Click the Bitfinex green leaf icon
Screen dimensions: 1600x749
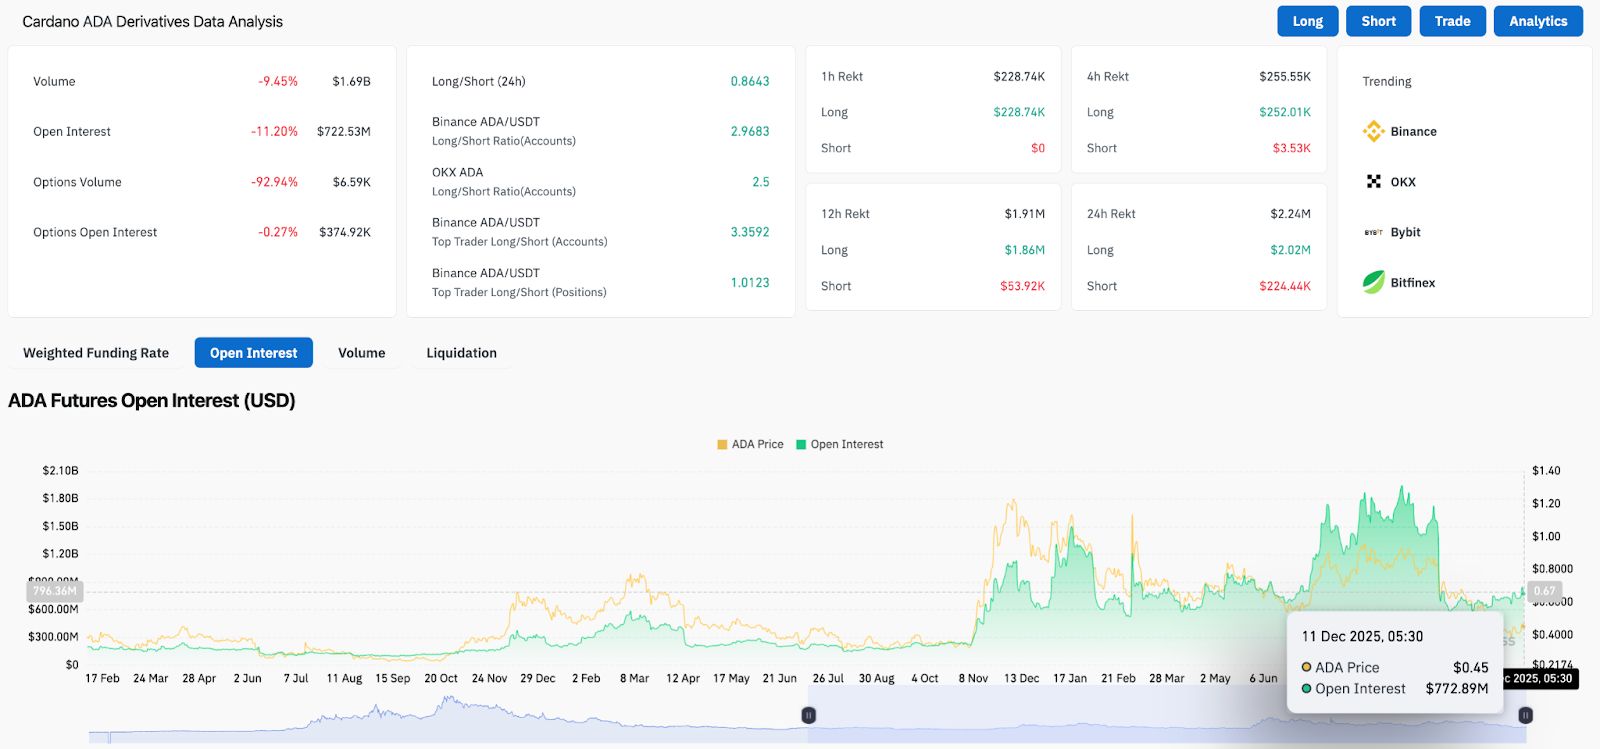pyautogui.click(x=1373, y=282)
